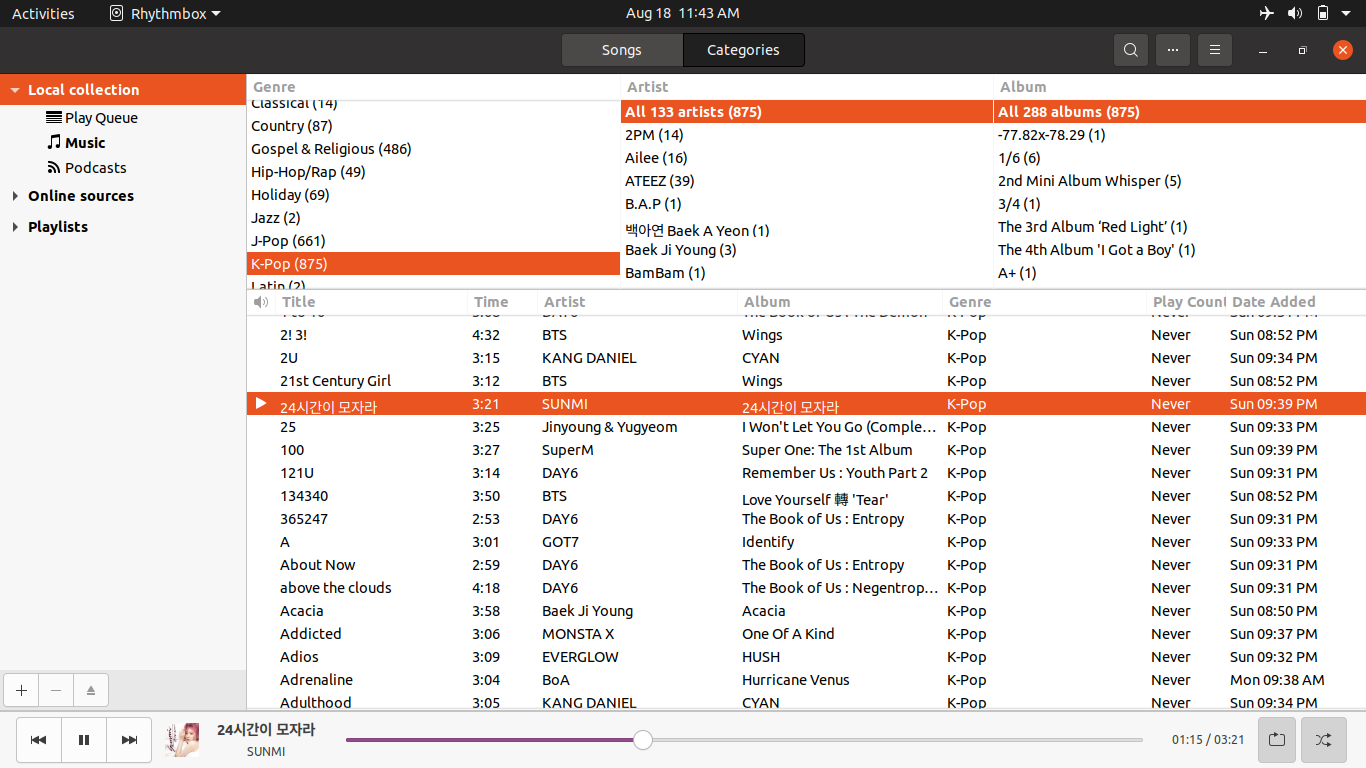Viewport: 1366px width, 768px height.
Task: Click the add playlist plus button
Action: (21, 690)
